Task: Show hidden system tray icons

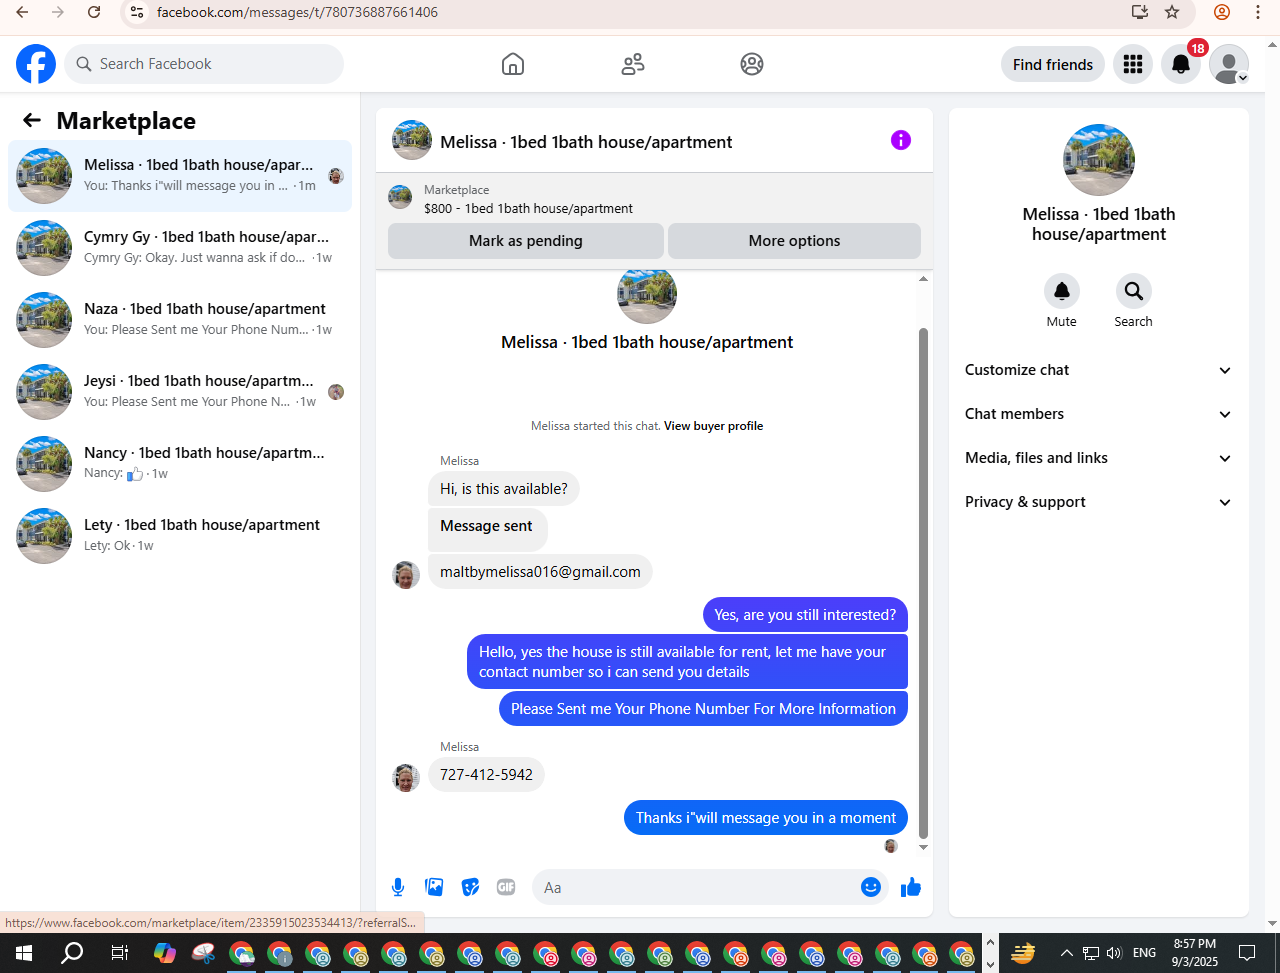Action: pos(1066,953)
